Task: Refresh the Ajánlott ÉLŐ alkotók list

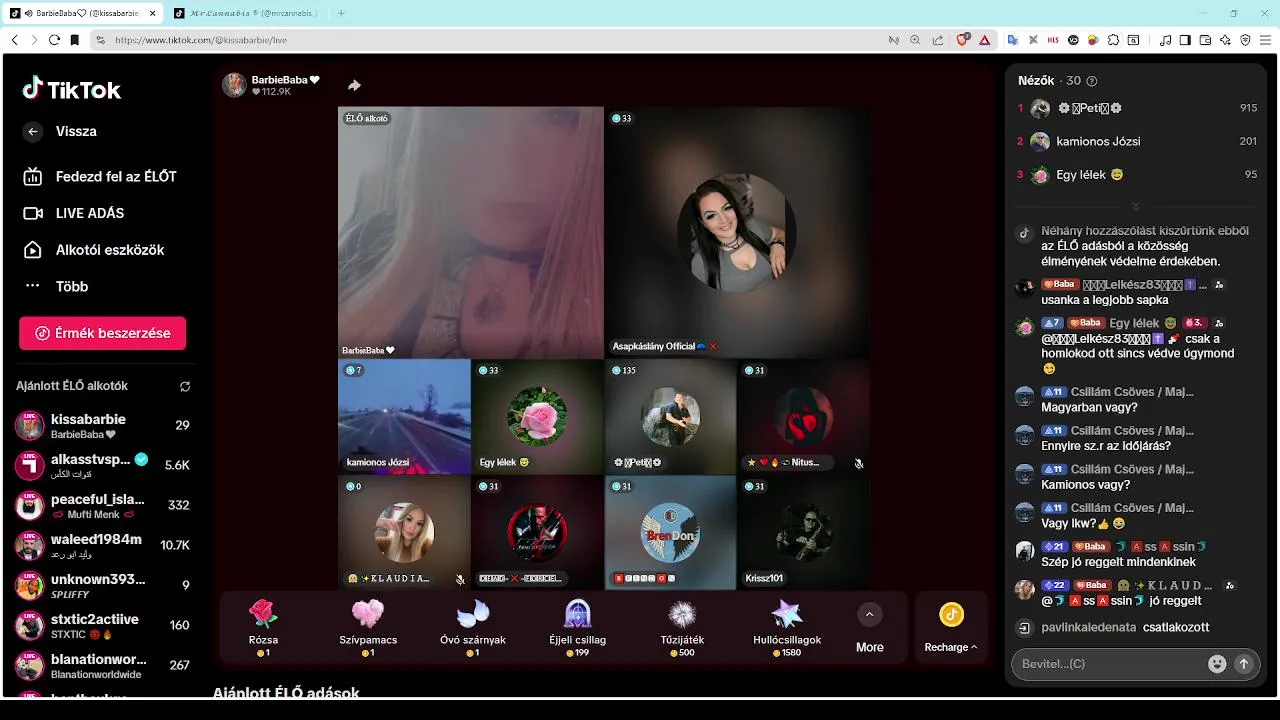Action: click(x=185, y=386)
